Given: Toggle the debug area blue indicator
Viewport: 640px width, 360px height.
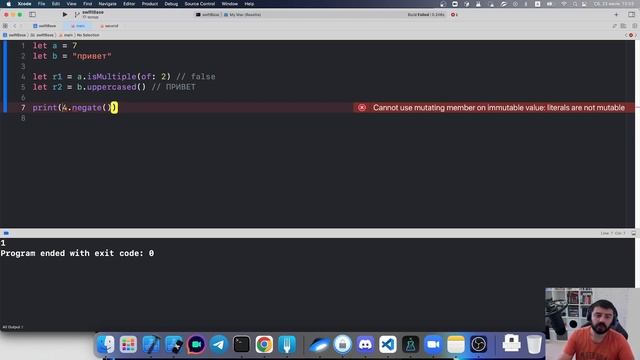Looking at the screenshot, I should point(6,233).
